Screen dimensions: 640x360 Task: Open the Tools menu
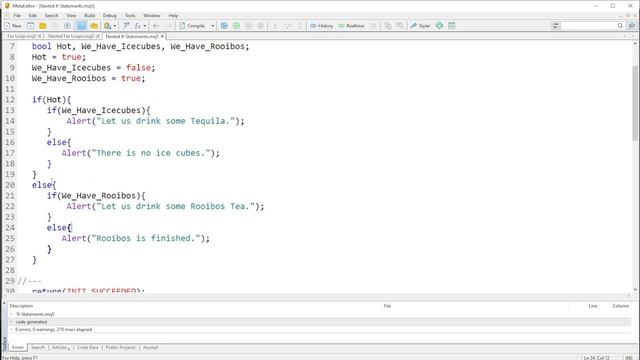click(130, 16)
